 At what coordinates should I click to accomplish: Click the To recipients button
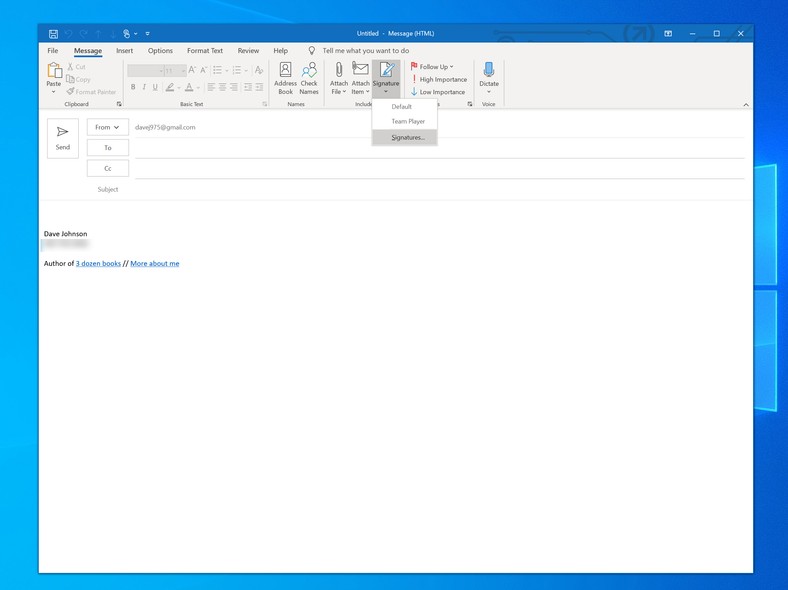tap(107, 148)
